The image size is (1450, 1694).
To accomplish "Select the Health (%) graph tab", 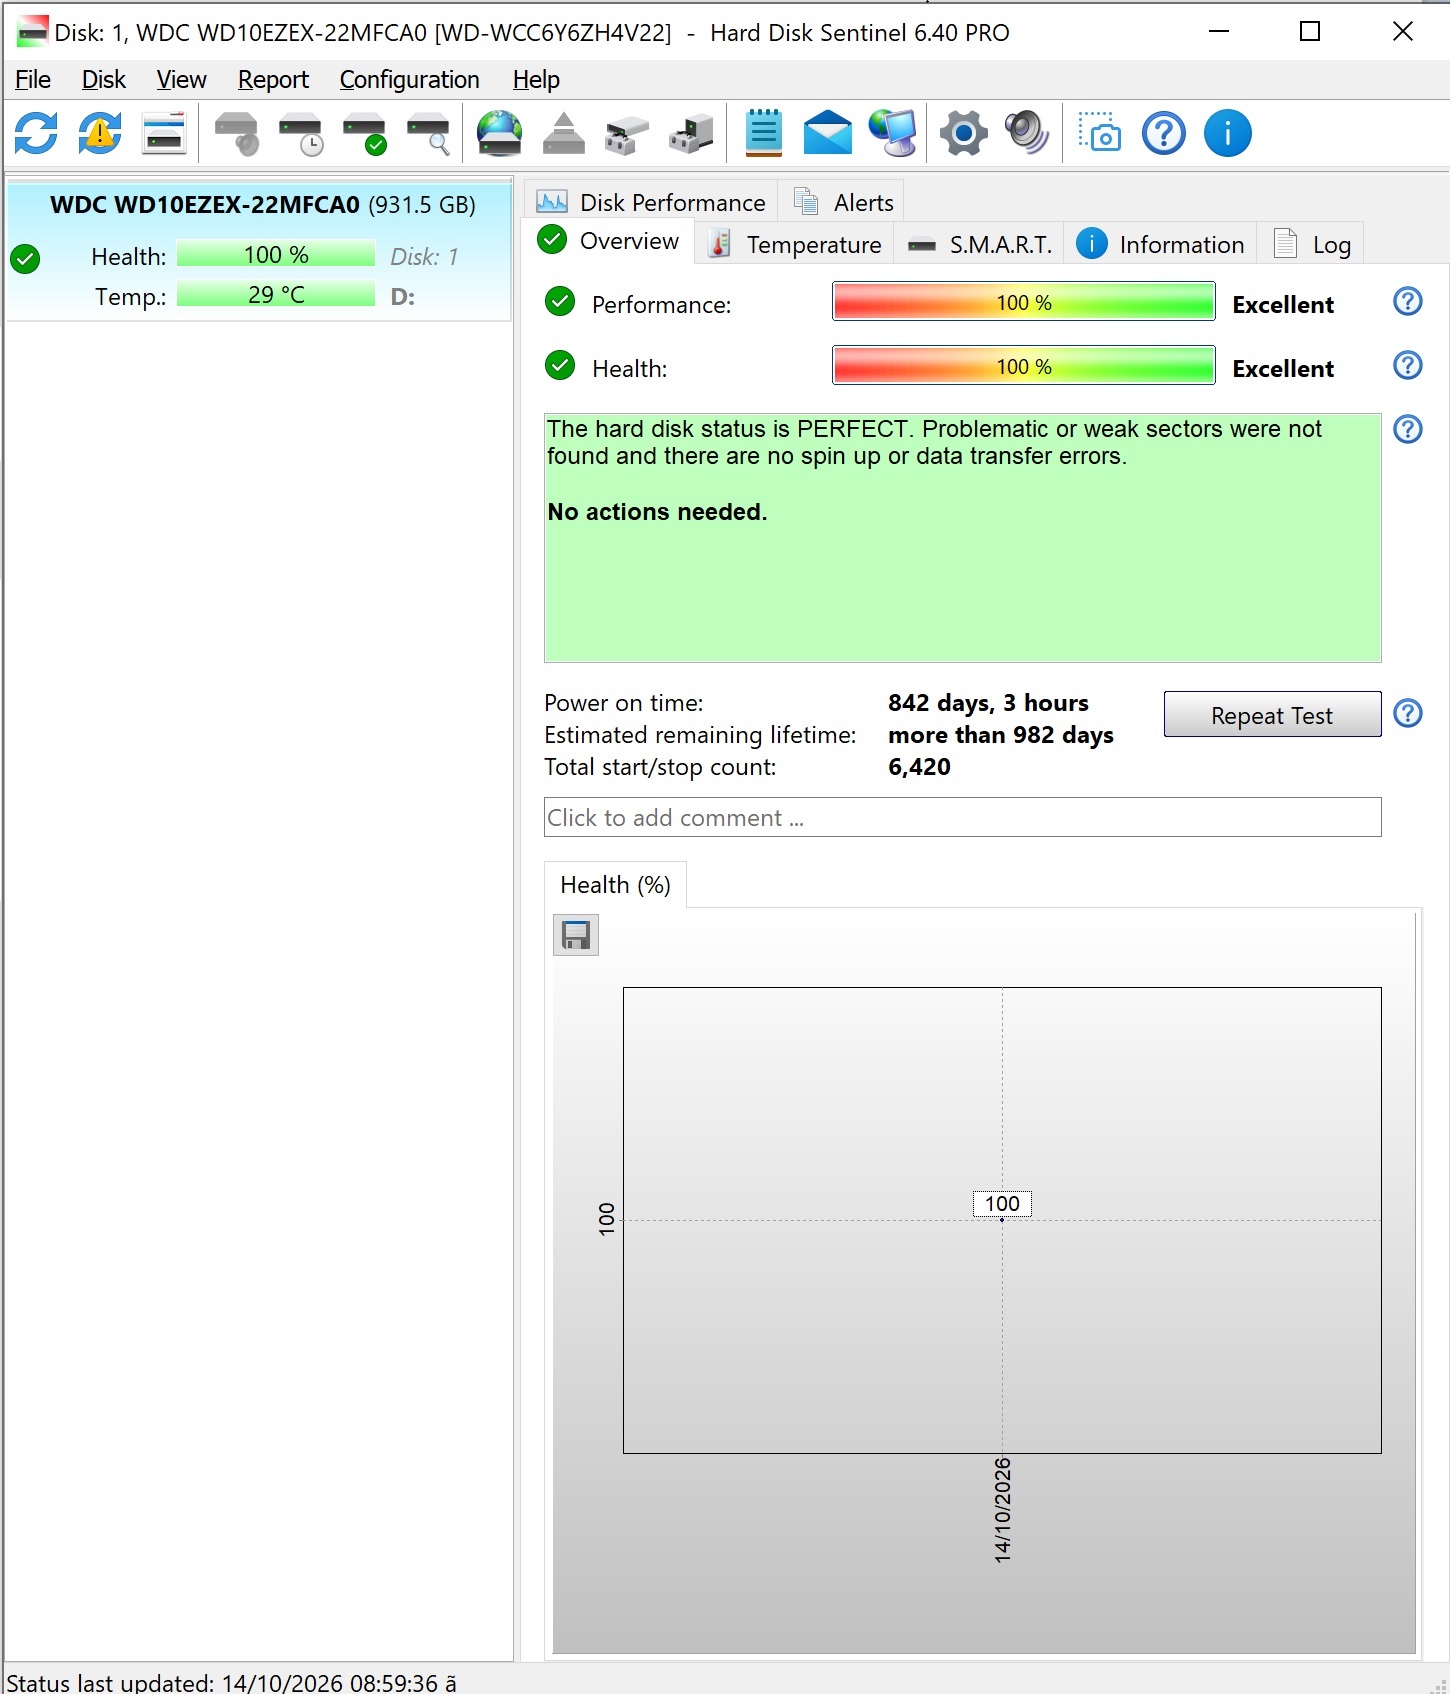I will [x=615, y=885].
